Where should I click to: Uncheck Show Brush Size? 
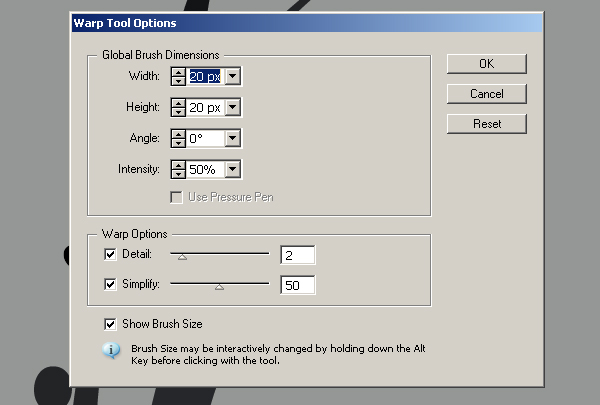[x=110, y=324]
